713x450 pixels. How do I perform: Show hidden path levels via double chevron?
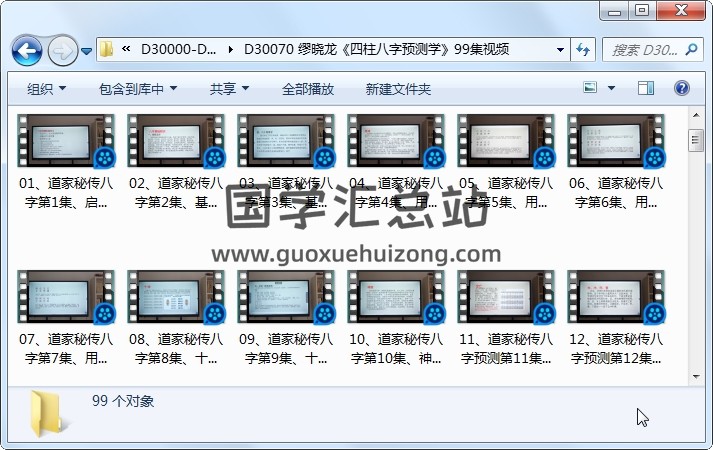coord(126,49)
